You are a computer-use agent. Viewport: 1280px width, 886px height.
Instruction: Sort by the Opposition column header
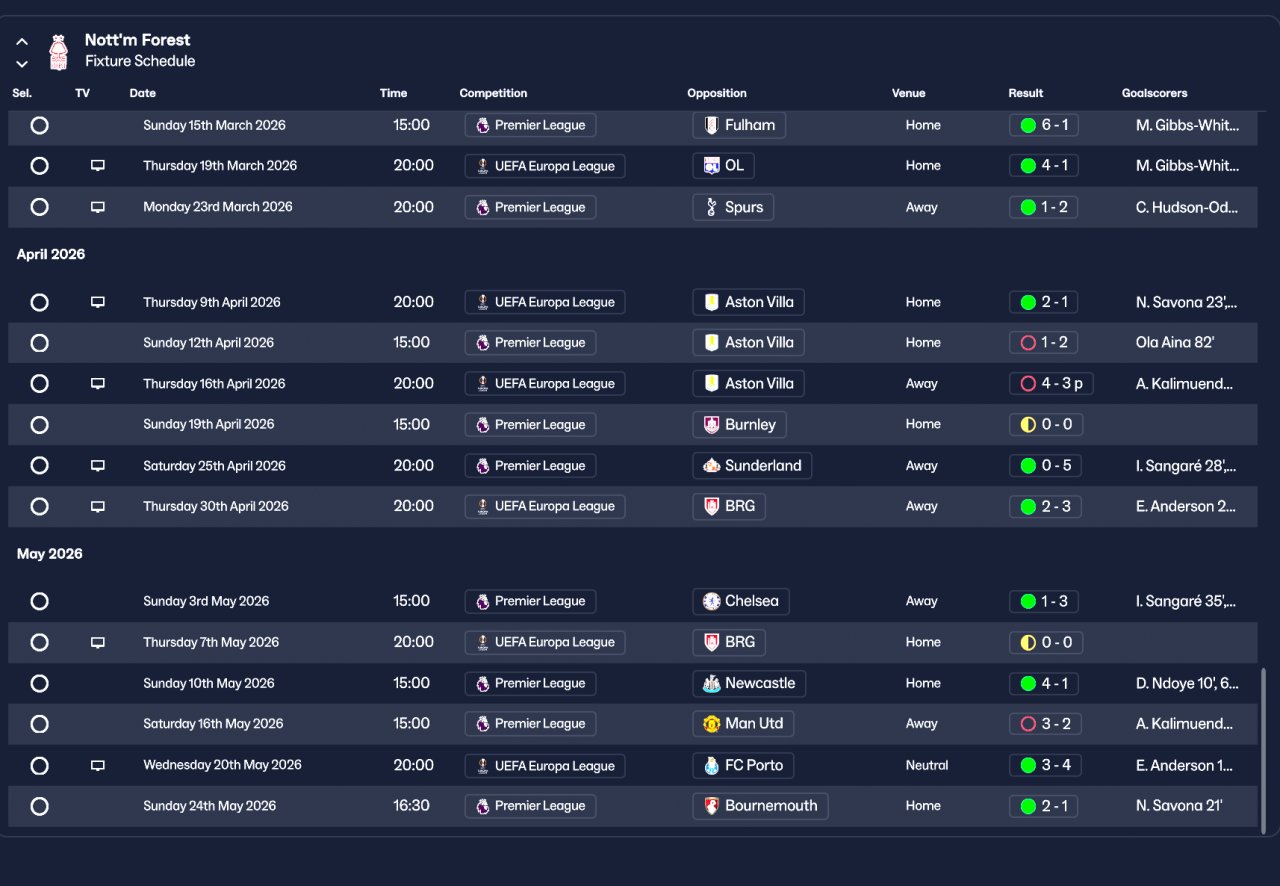(x=717, y=93)
